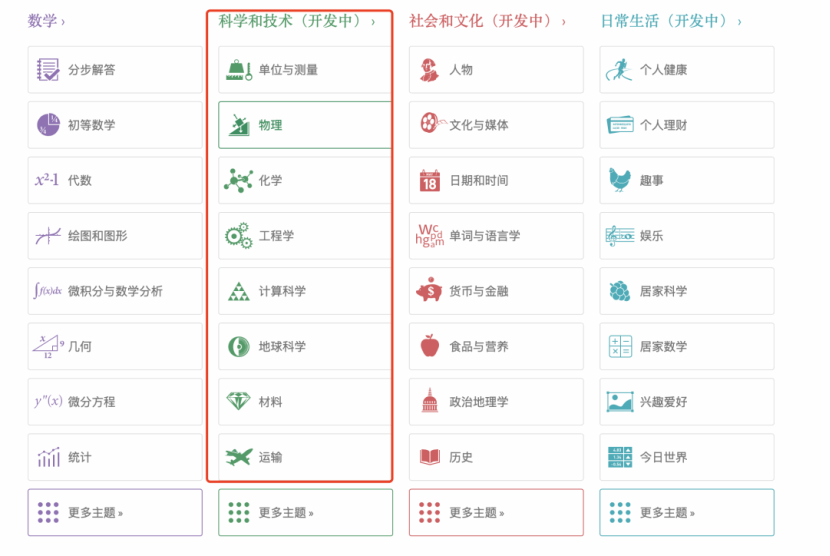The width and height of the screenshot is (830, 556).
Task: Show 更多主题 under Everyday Life column
Action: click(x=686, y=513)
